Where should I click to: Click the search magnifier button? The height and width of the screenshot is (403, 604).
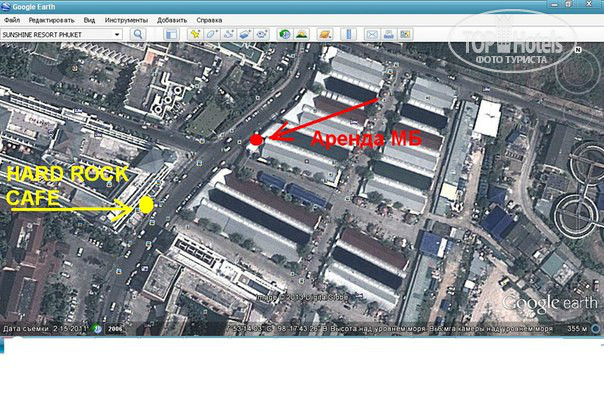click(138, 34)
